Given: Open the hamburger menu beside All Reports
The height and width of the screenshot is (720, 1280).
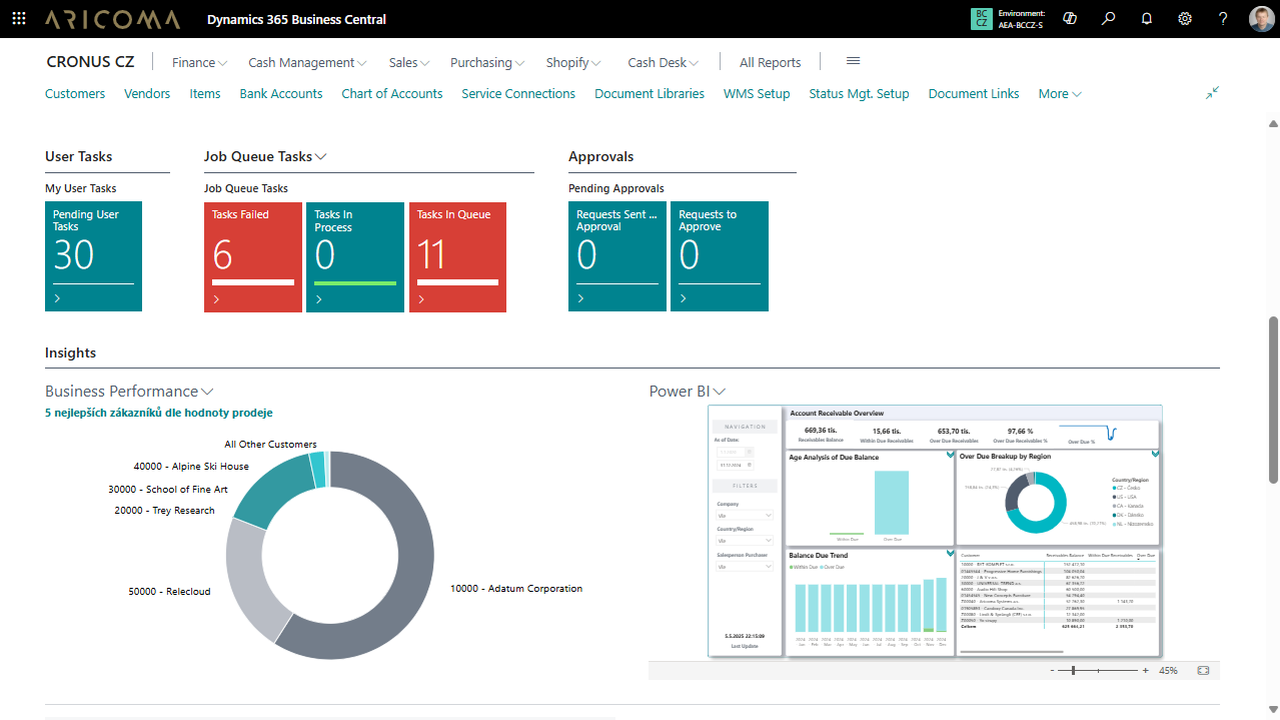Looking at the screenshot, I should click(x=852, y=61).
